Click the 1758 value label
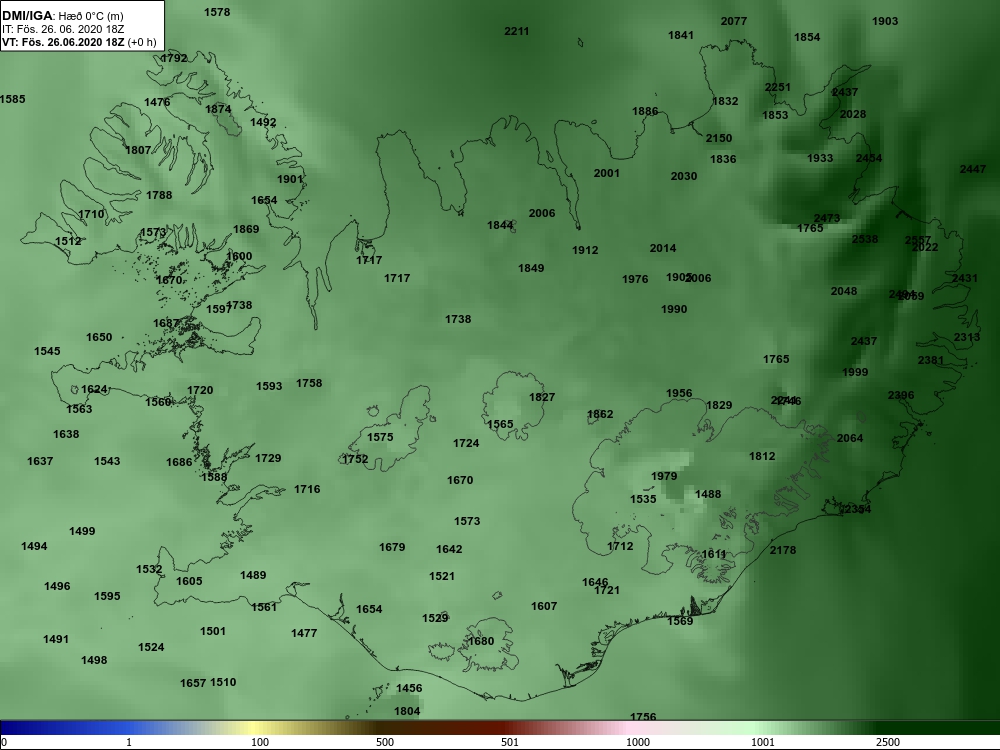This screenshot has width=1000, height=750. click(309, 383)
